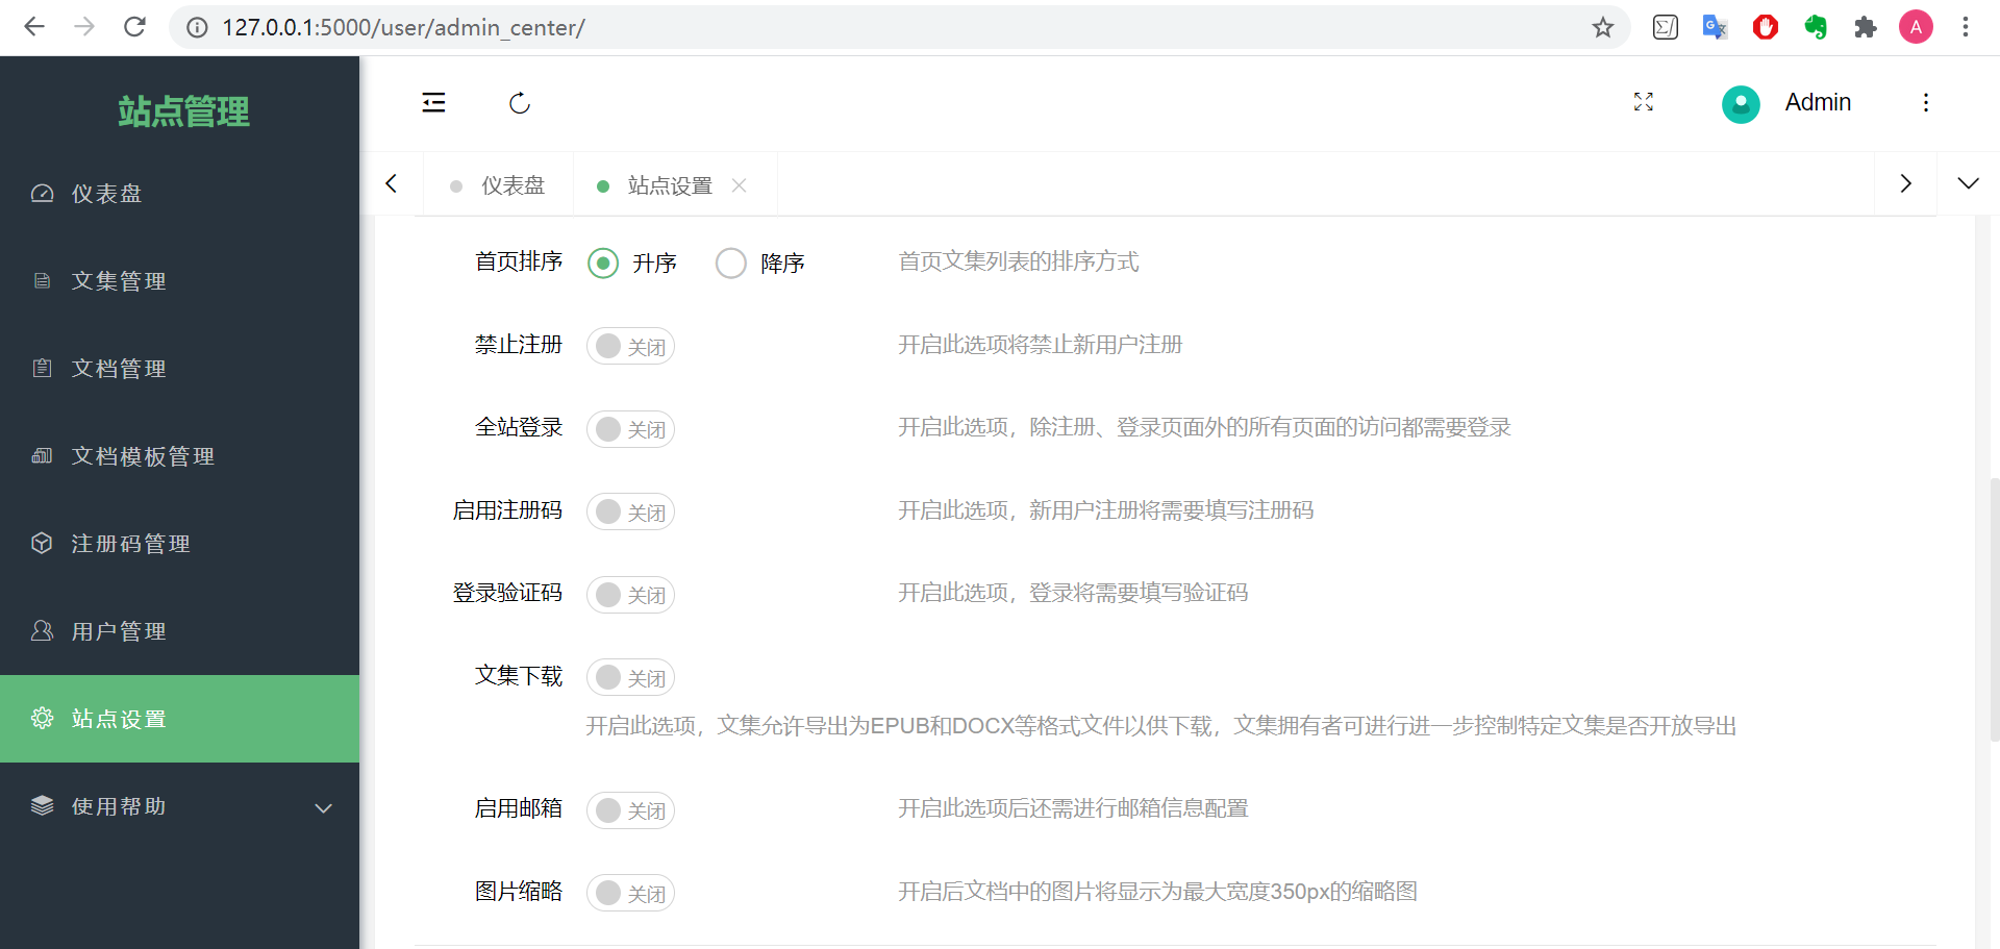Go to 文集管理 in sidebar
Screen dimensions: 2000x949
pos(180,281)
